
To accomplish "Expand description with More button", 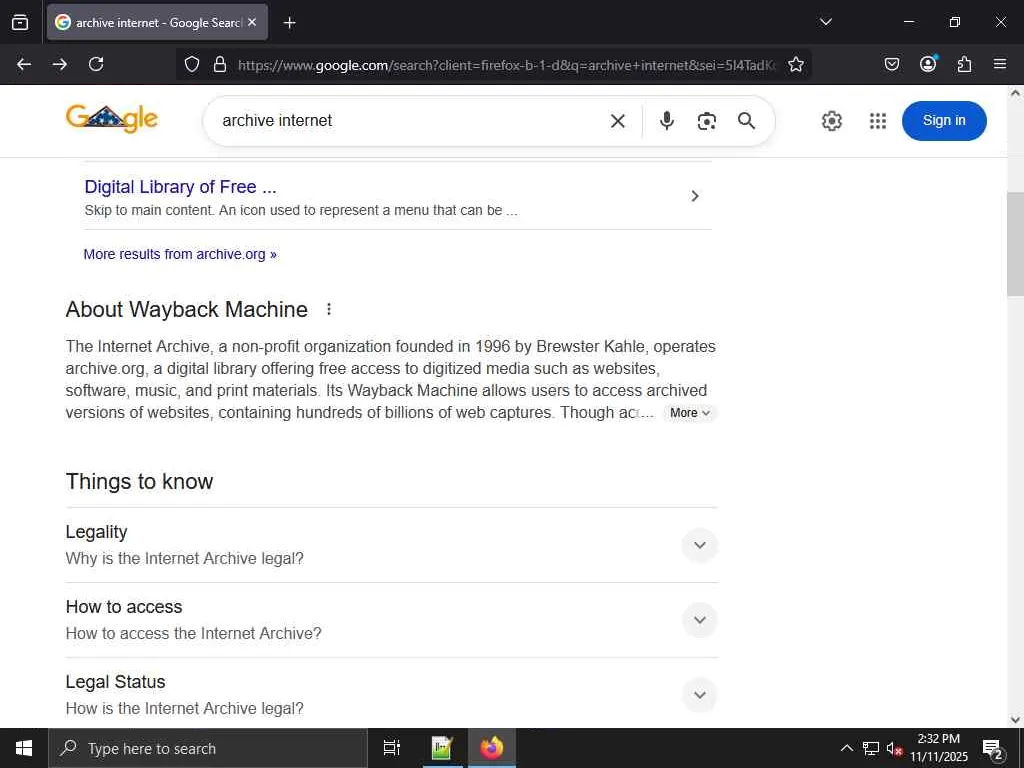I will coord(690,413).
